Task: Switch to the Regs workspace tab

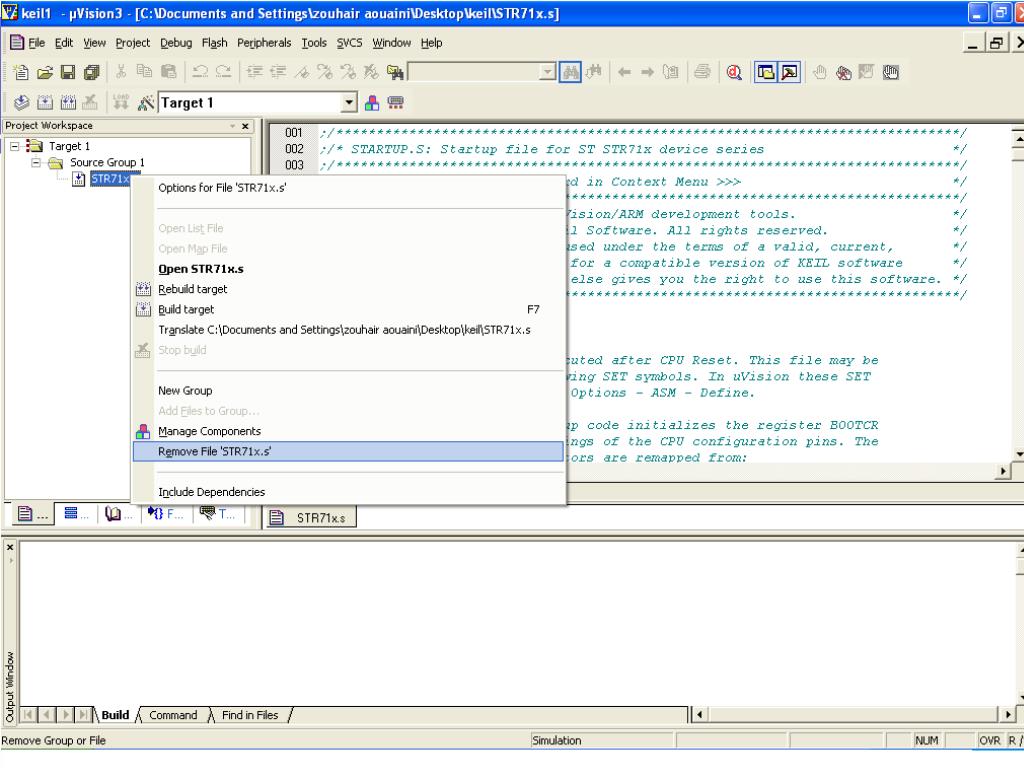Action: [76, 515]
